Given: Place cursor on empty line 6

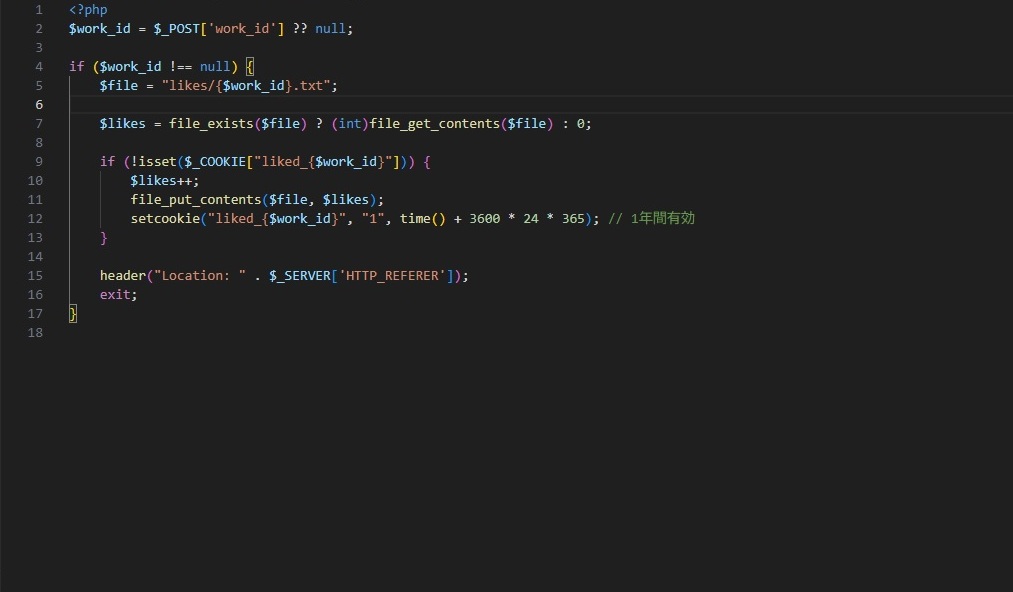Looking at the screenshot, I should (100, 104).
